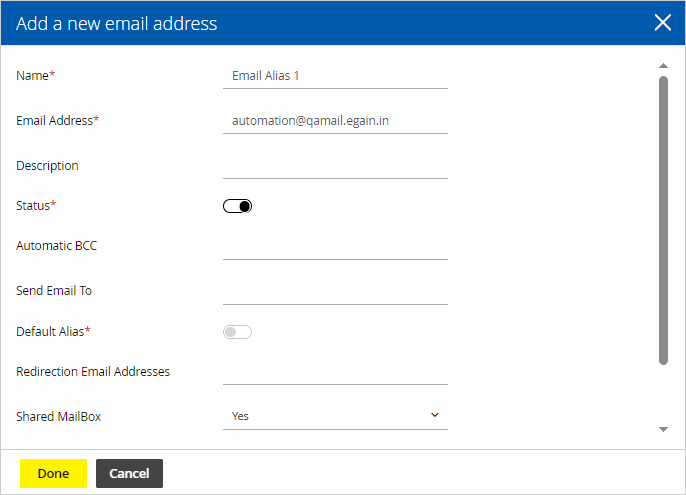This screenshot has width=686, height=495.
Task: Click the chevron arrow beside Yes
Action: 434,415
